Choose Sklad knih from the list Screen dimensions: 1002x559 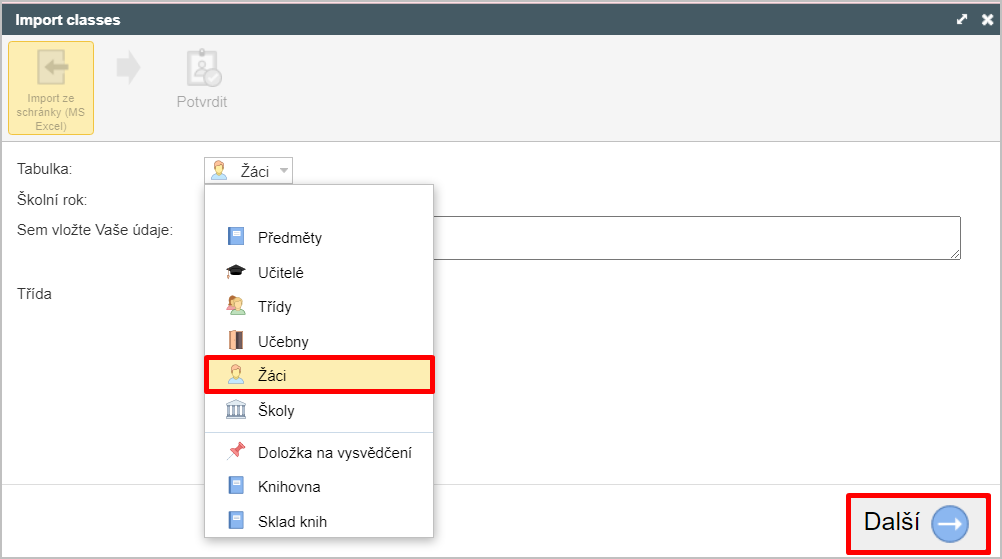pyautogui.click(x=319, y=521)
